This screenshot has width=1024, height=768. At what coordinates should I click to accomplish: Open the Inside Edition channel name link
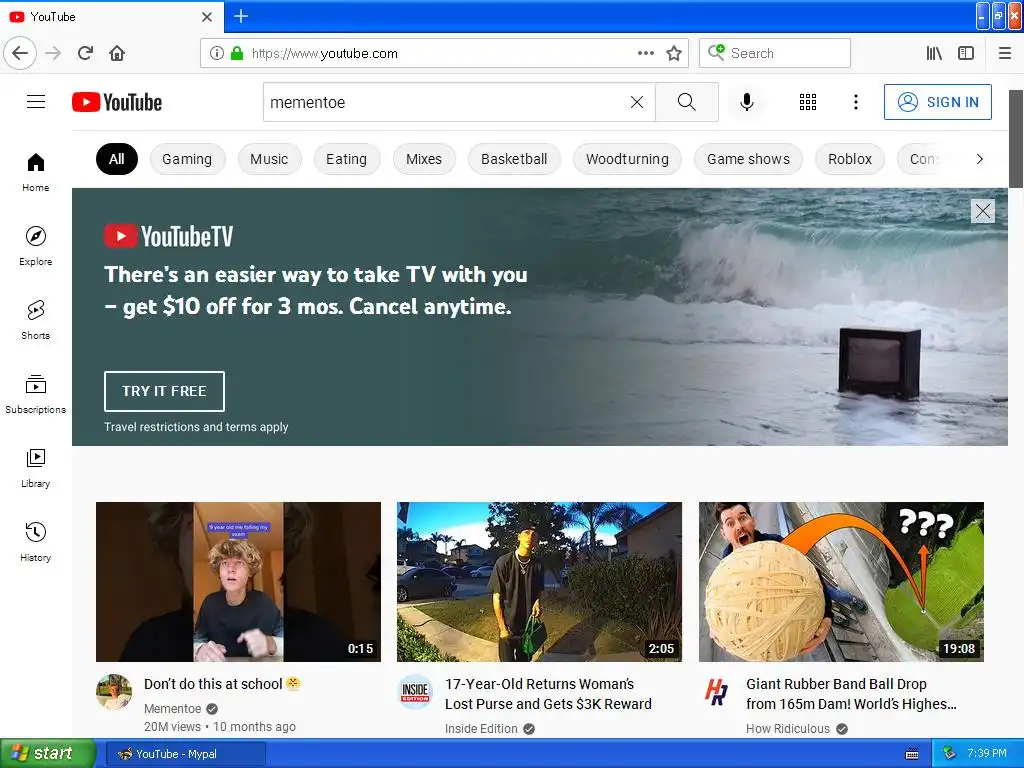(x=481, y=729)
